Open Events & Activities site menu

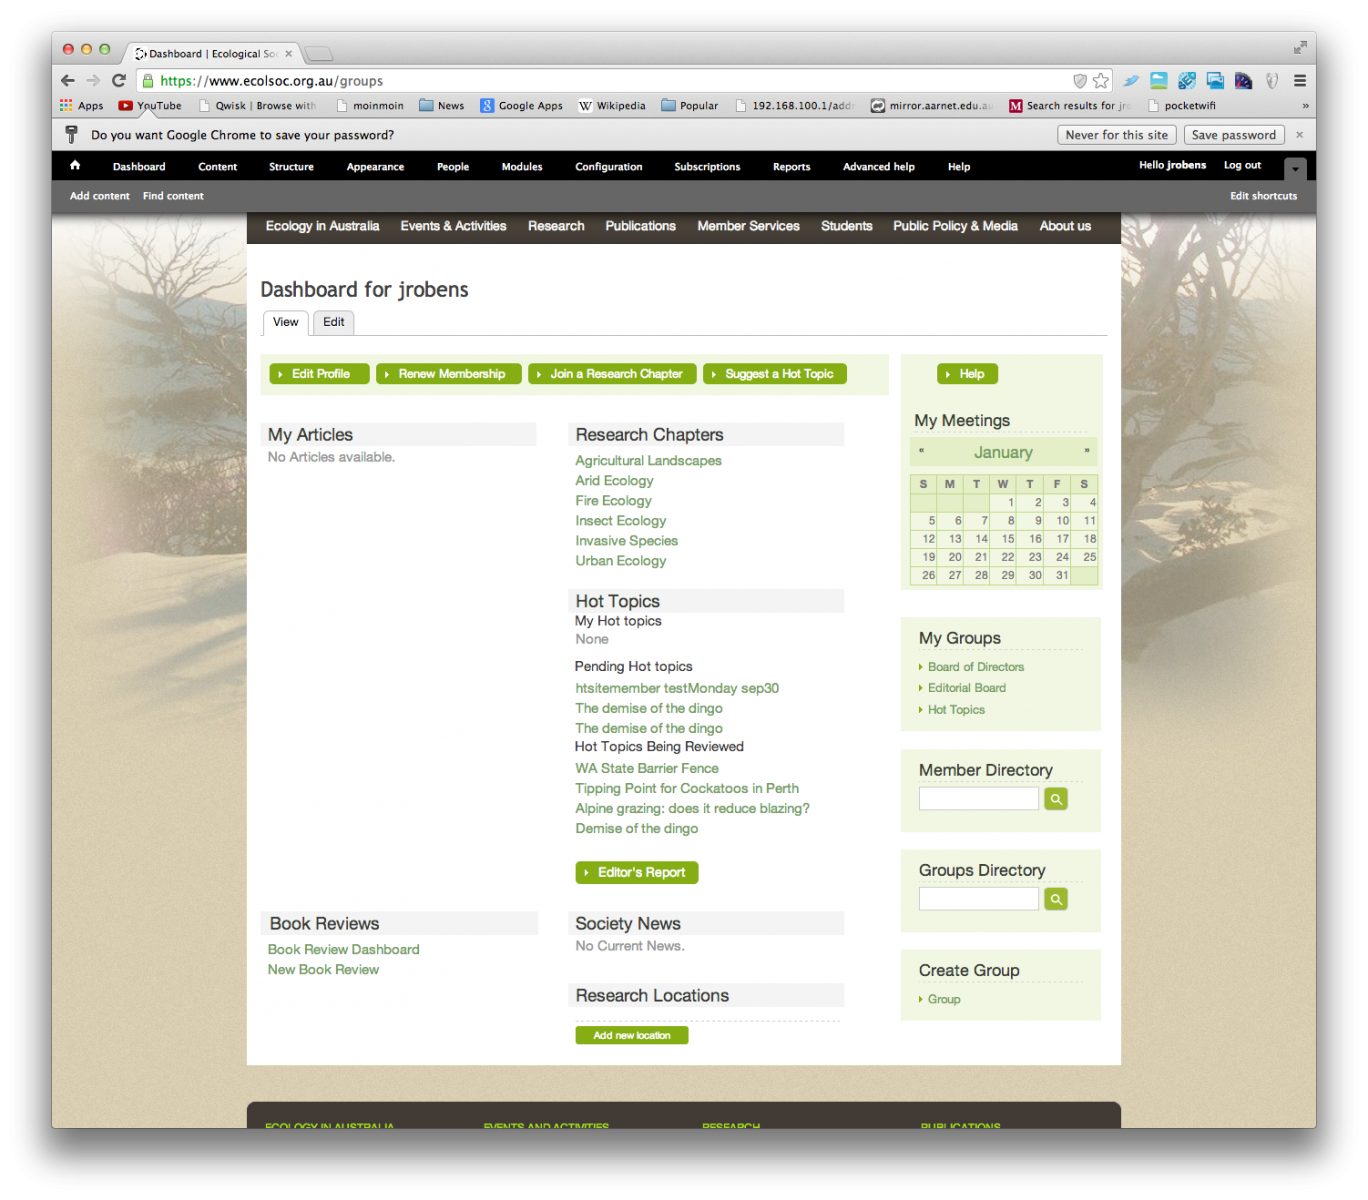[x=453, y=226]
